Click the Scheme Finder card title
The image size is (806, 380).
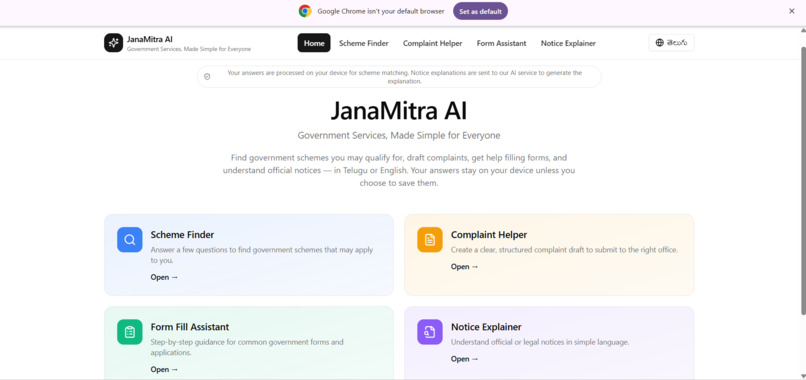tap(182, 235)
